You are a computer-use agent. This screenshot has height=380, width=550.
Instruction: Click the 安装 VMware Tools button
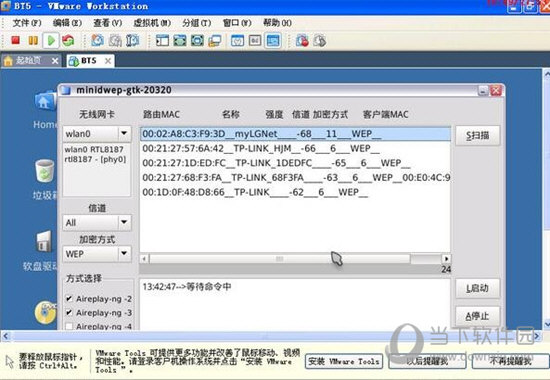pos(344,361)
